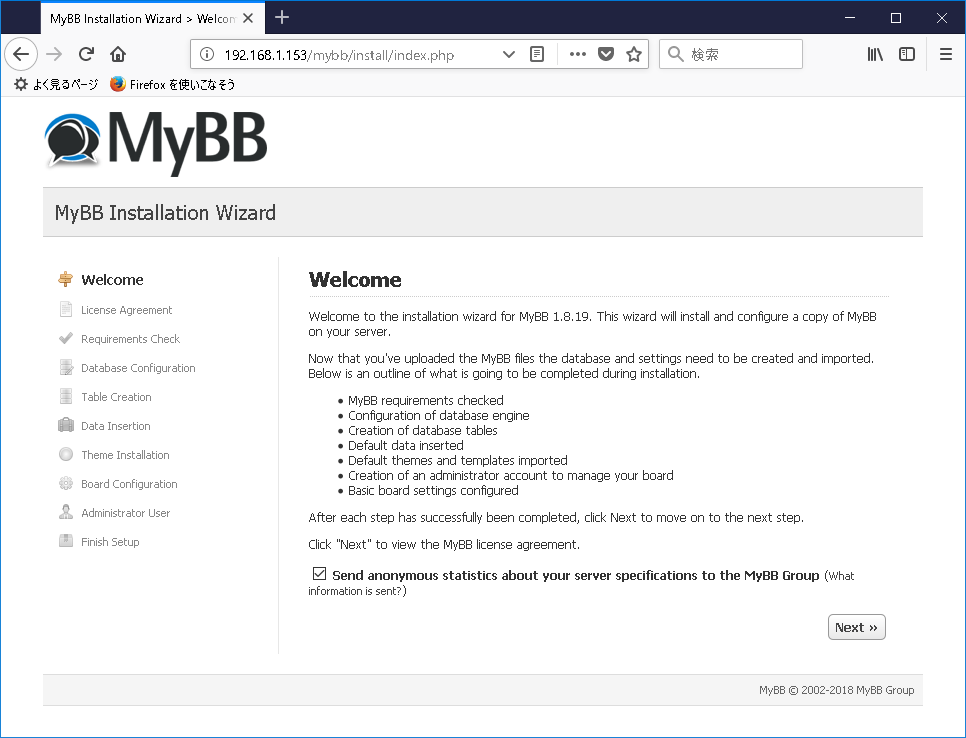The width and height of the screenshot is (966, 738).
Task: Click 'Default data inserted' list item
Action: click(405, 445)
